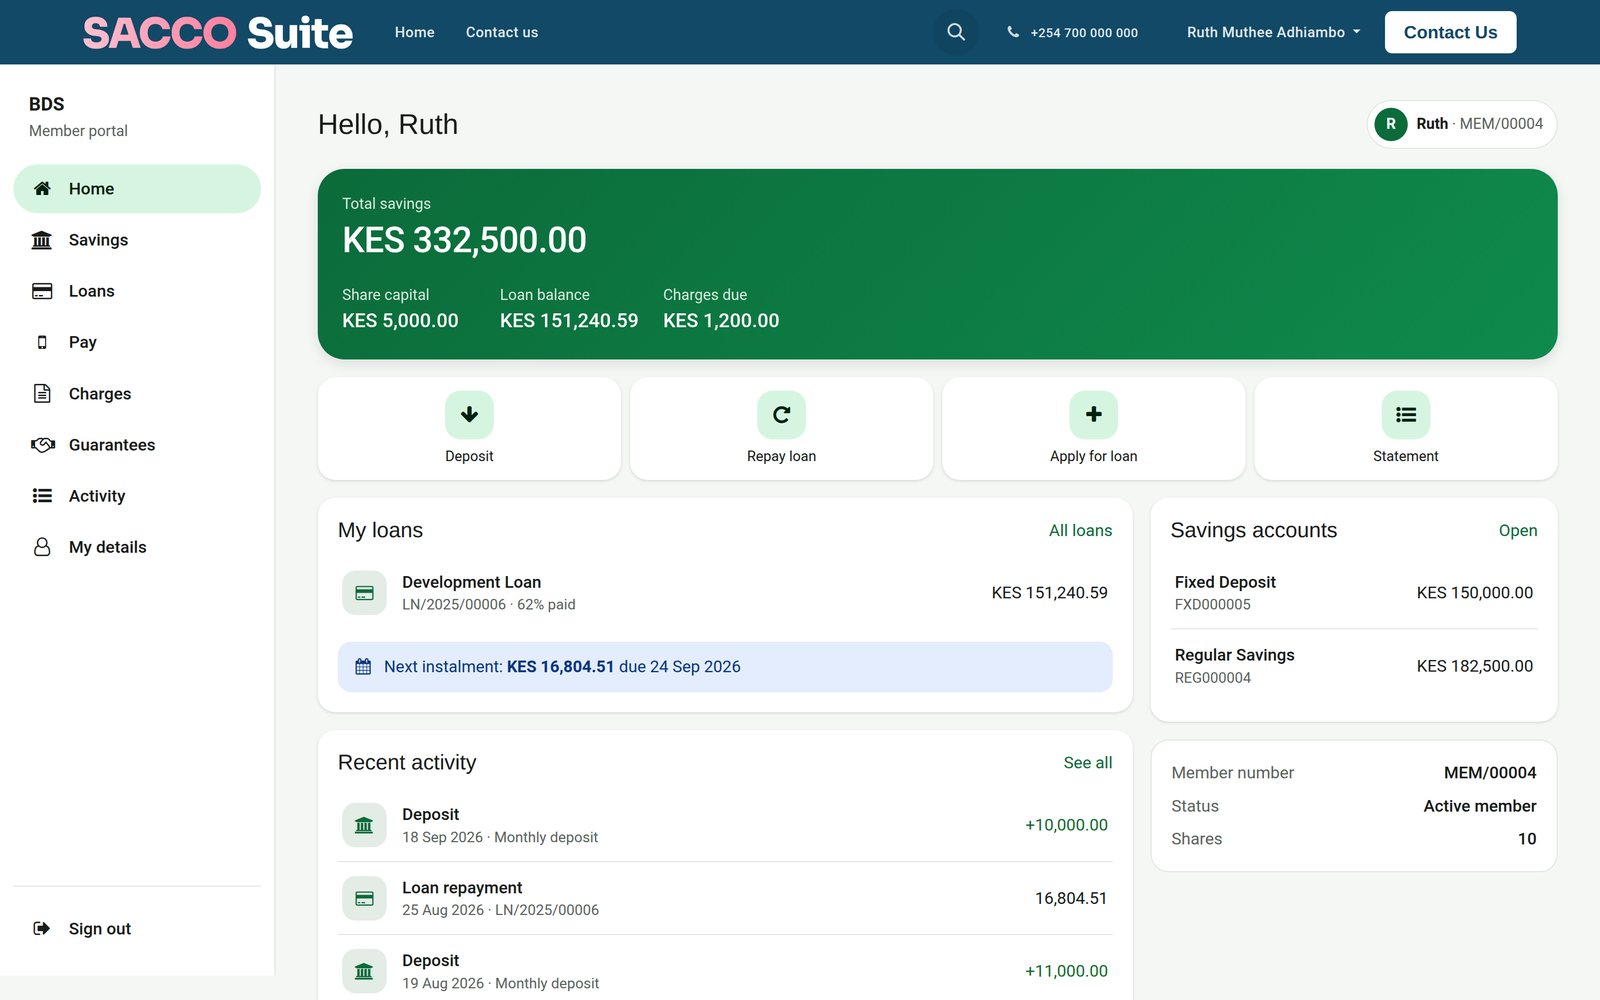The width and height of the screenshot is (1600, 1000).
Task: Click the search magnifier icon in header
Action: [x=956, y=32]
